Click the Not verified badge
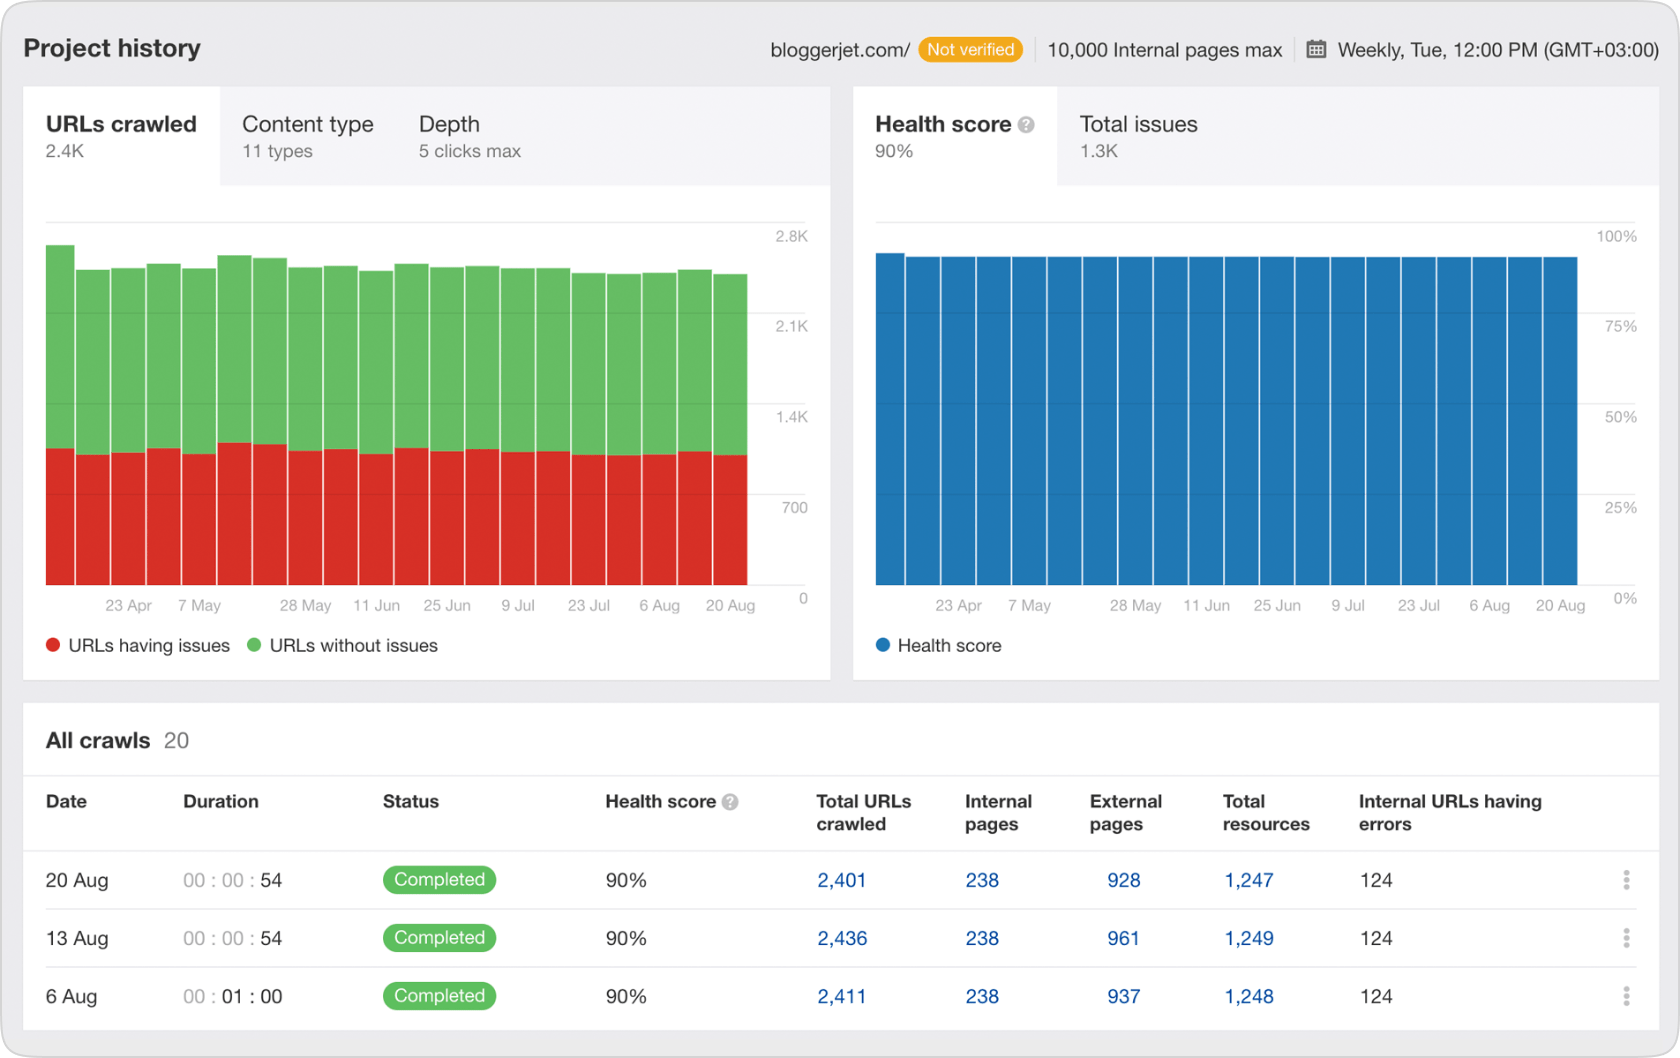This screenshot has width=1680, height=1058. point(970,50)
